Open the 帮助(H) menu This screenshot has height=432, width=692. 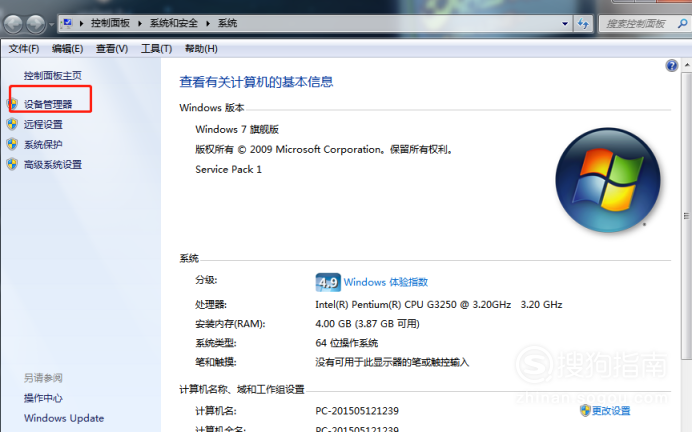click(201, 49)
